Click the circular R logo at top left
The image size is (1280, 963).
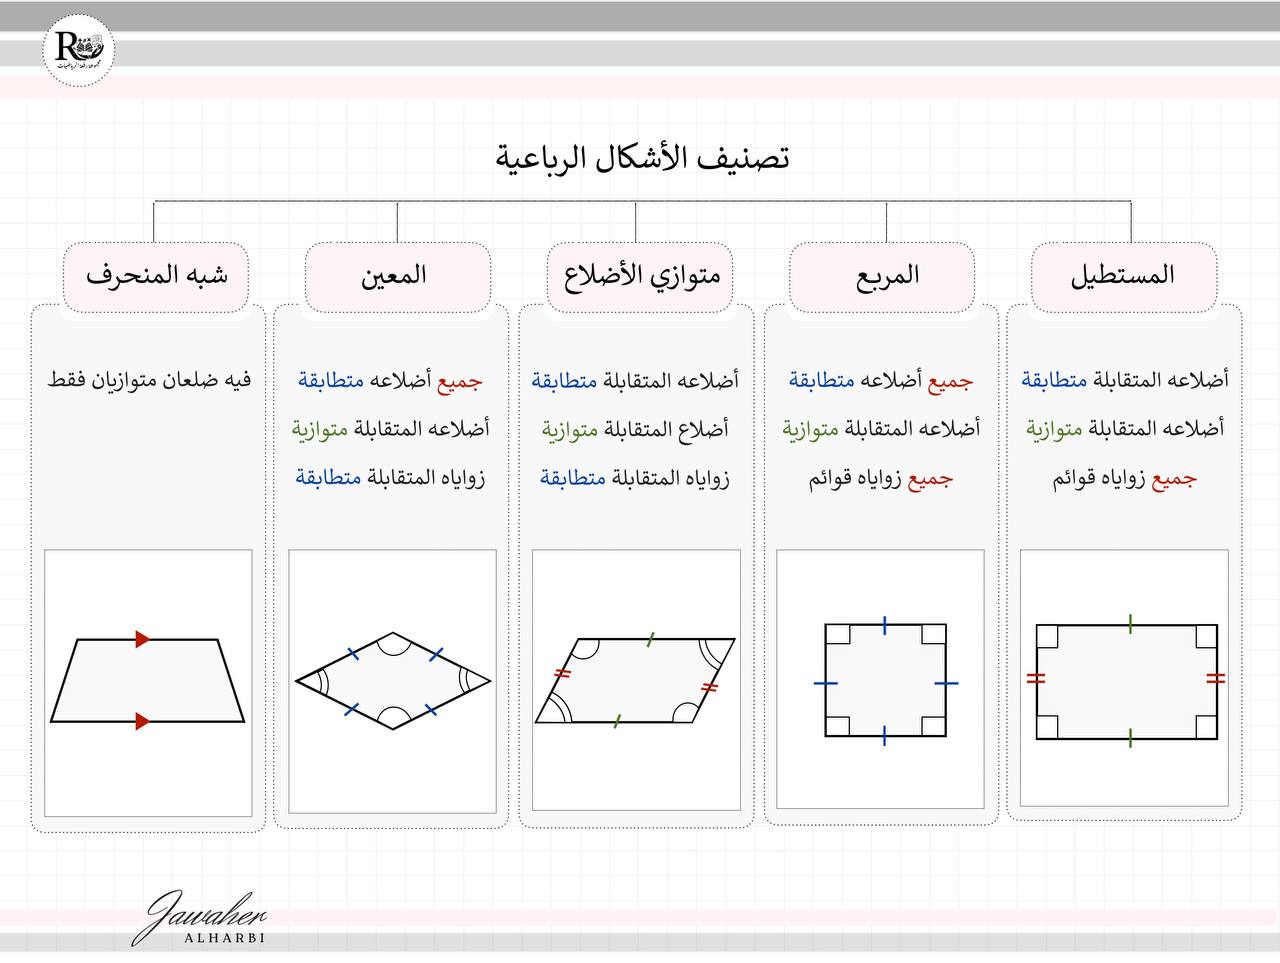click(x=80, y=51)
